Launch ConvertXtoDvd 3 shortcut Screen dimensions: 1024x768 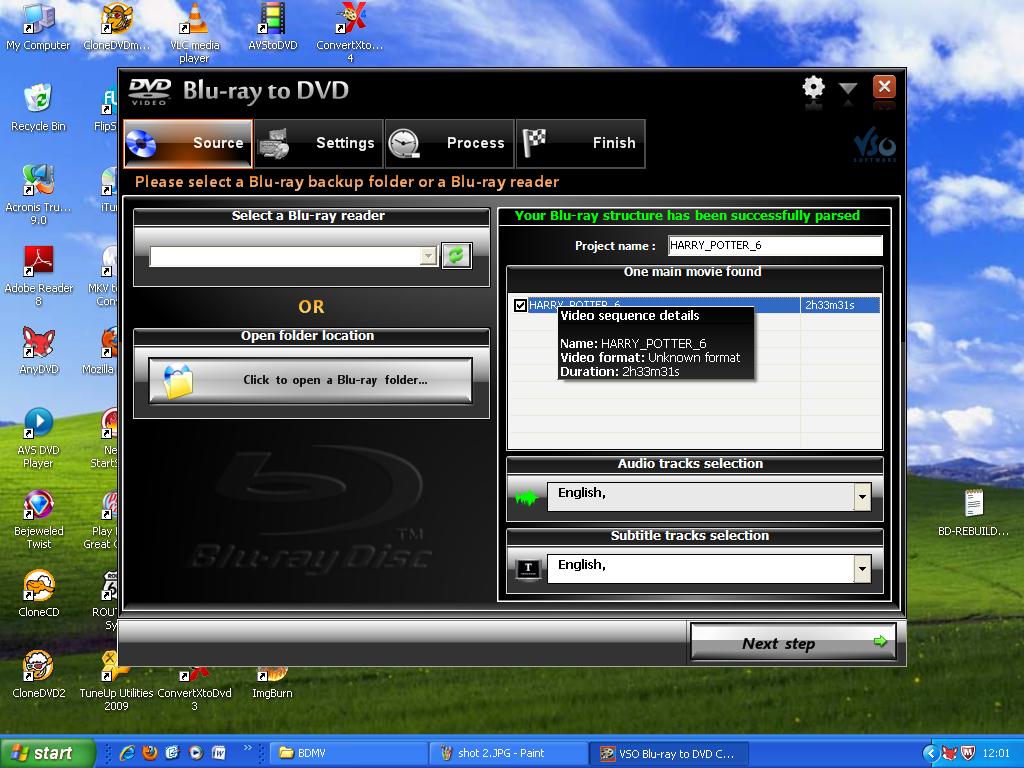click(195, 687)
